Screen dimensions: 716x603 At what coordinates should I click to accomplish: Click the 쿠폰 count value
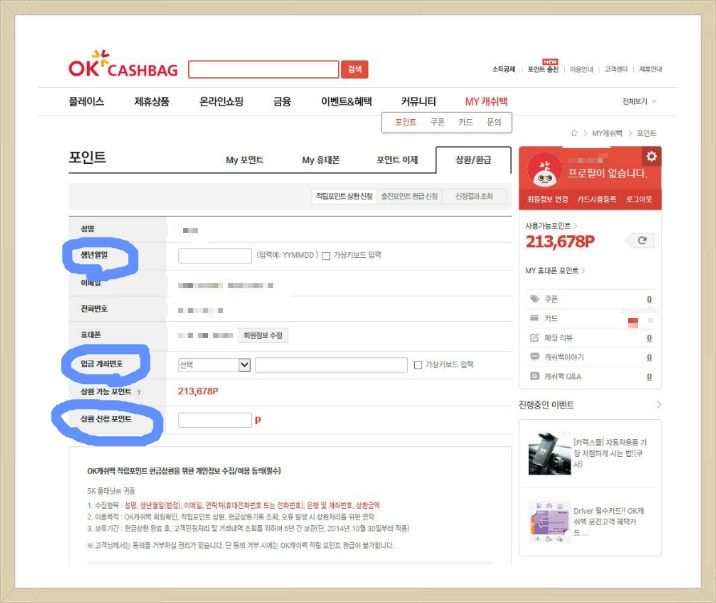649,299
